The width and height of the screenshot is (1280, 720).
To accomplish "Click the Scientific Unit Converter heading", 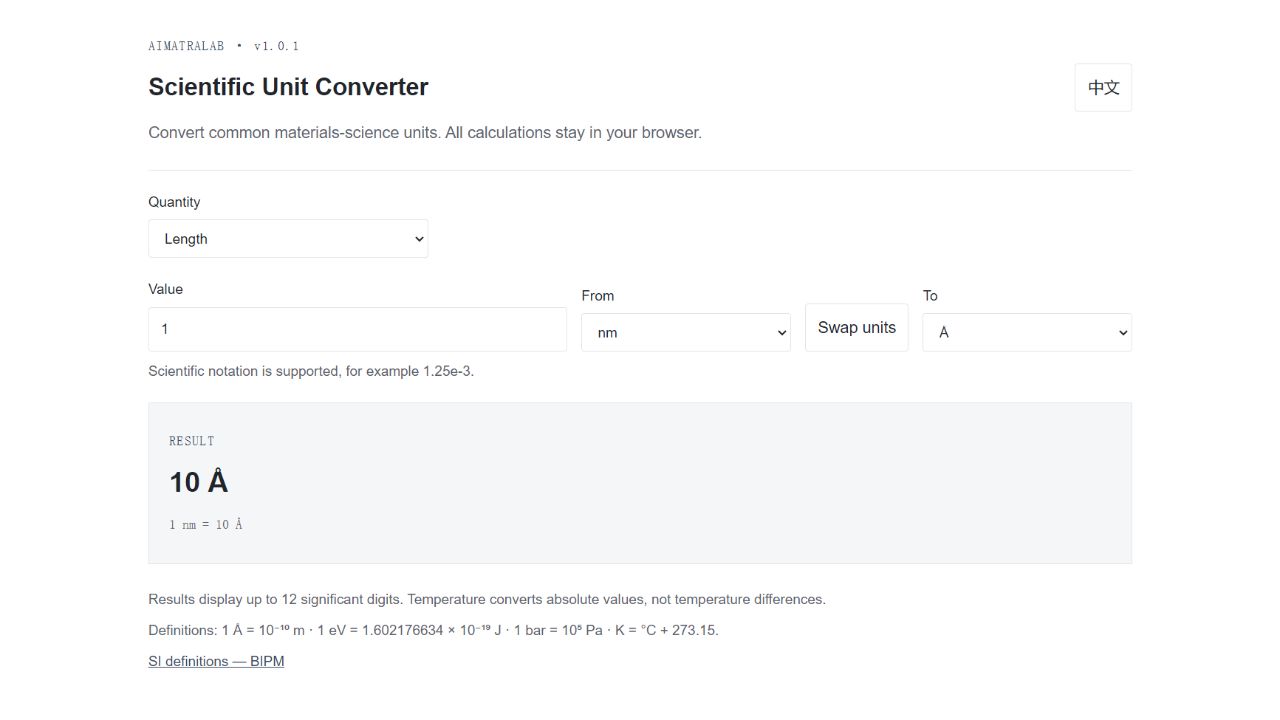I will pos(288,87).
